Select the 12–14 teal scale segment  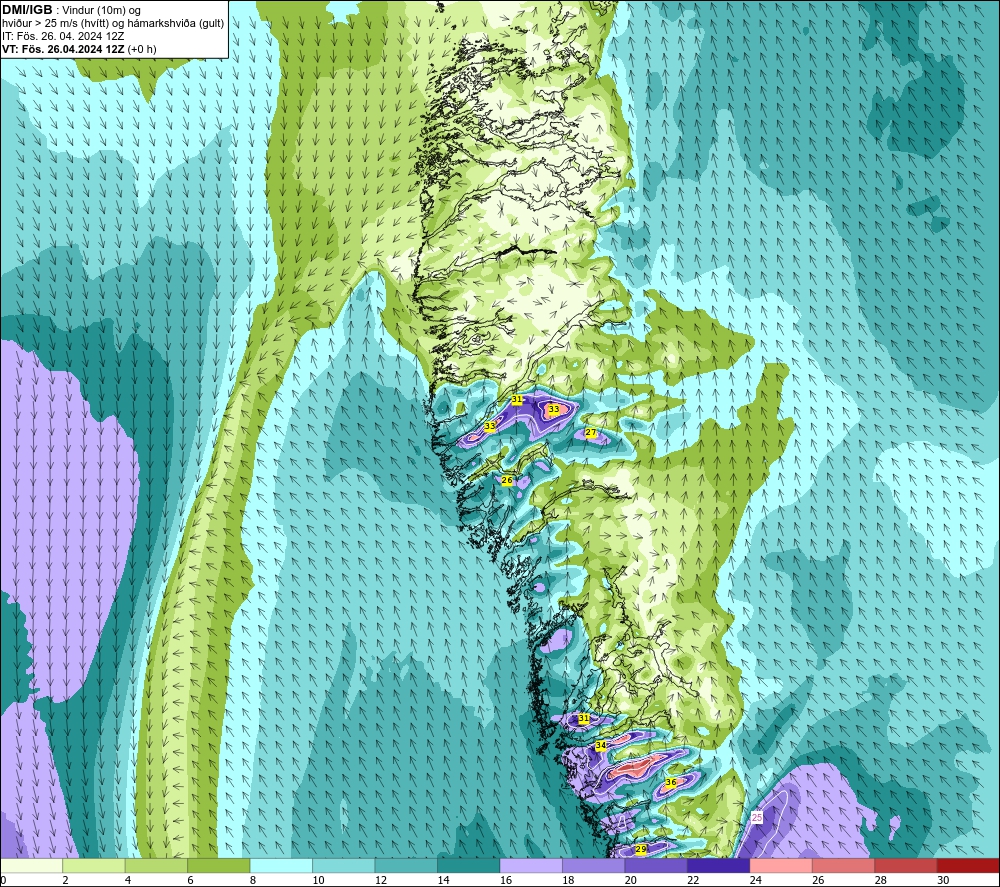pos(406,865)
